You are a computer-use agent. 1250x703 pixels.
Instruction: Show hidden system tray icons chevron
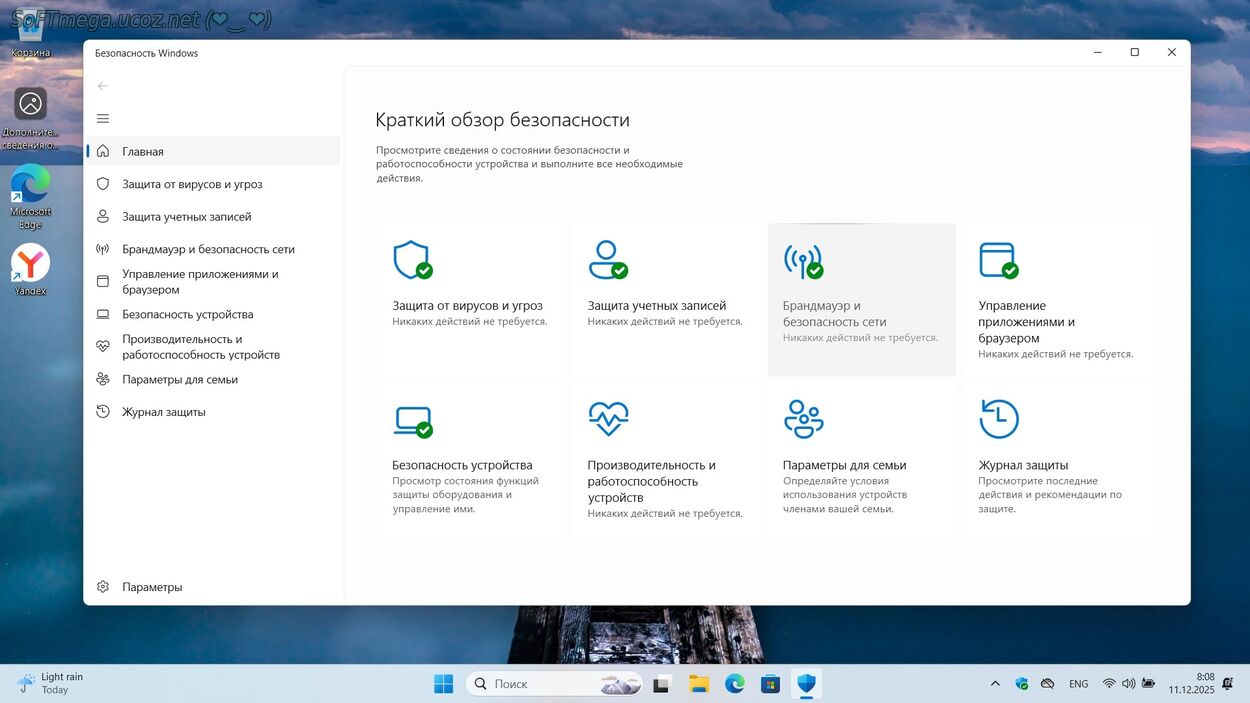[x=995, y=684]
